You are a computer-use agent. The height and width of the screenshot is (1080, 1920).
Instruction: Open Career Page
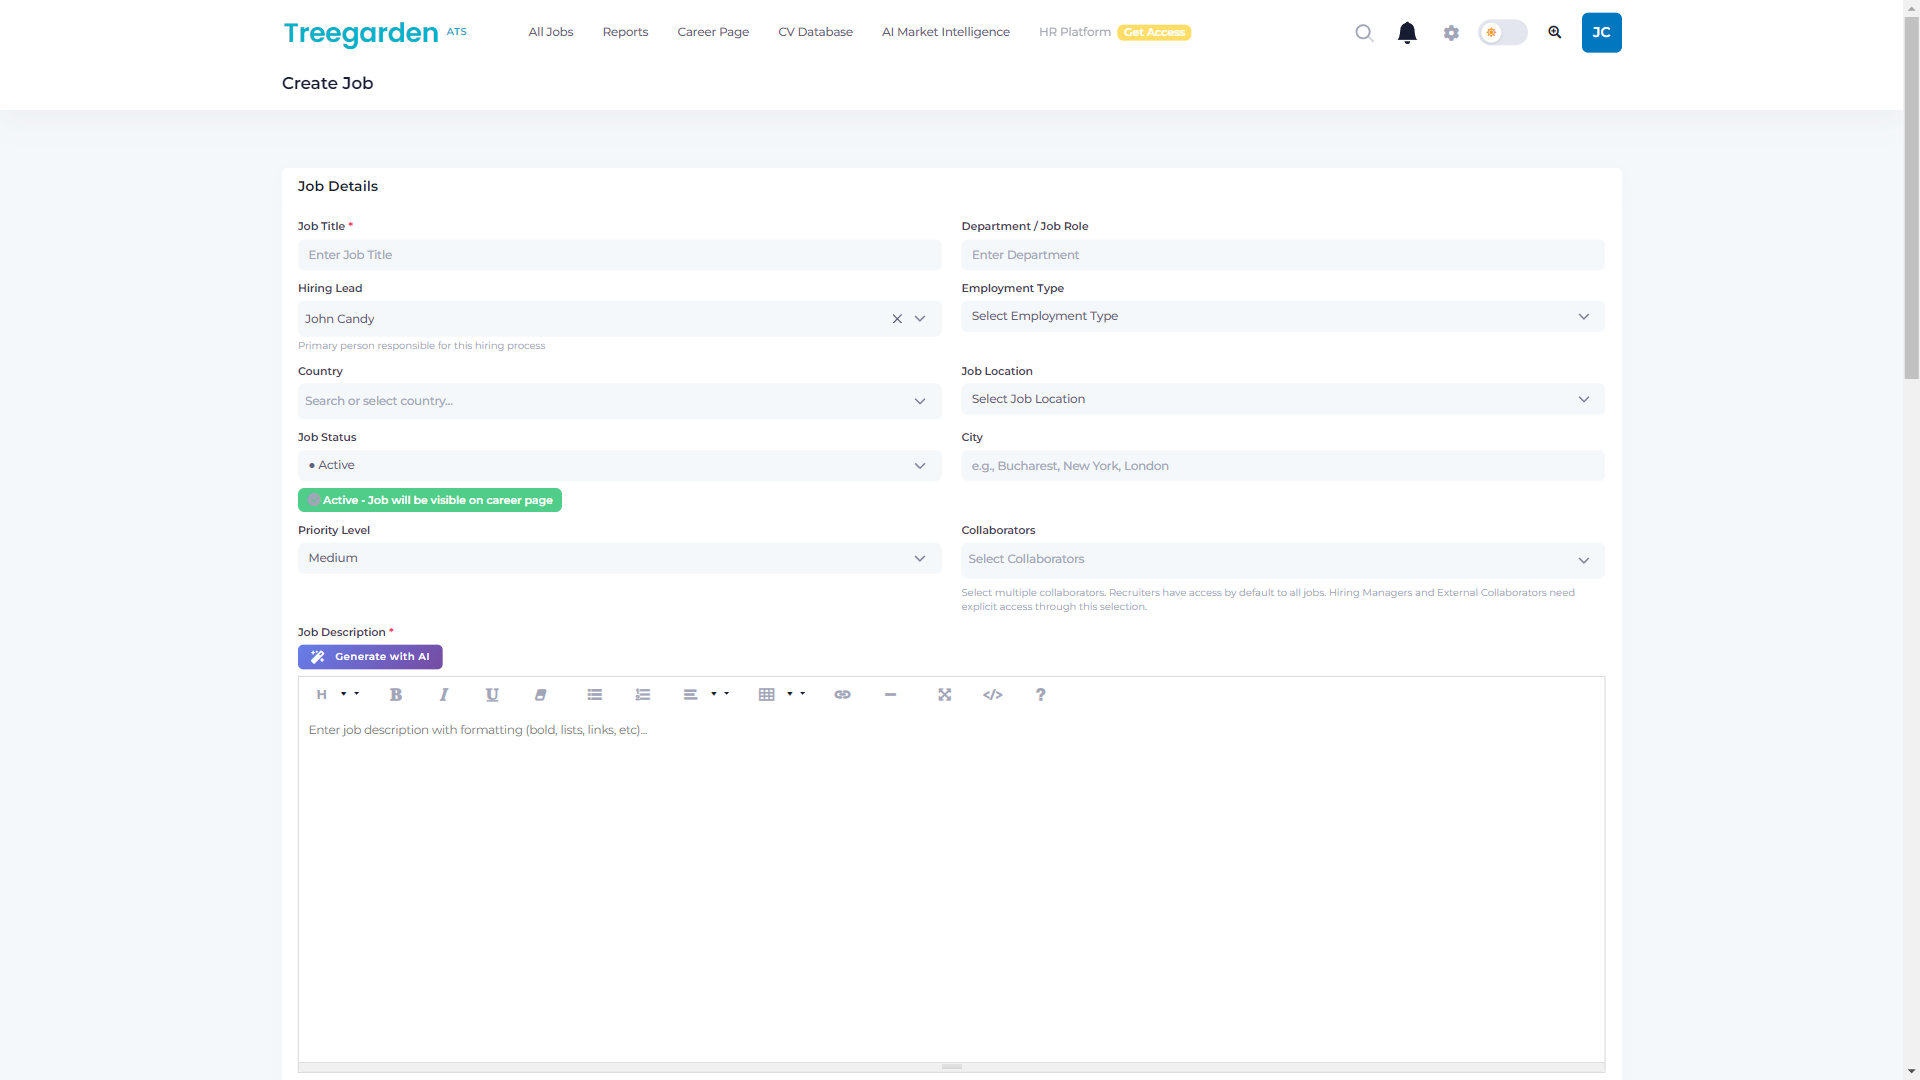pos(713,32)
